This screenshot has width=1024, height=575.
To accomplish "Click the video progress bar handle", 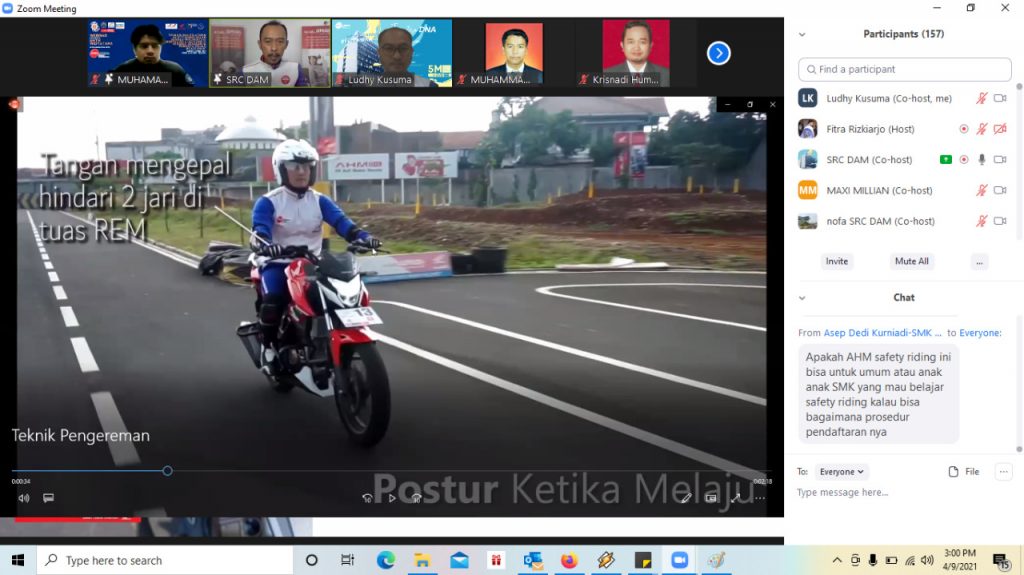I will (167, 470).
